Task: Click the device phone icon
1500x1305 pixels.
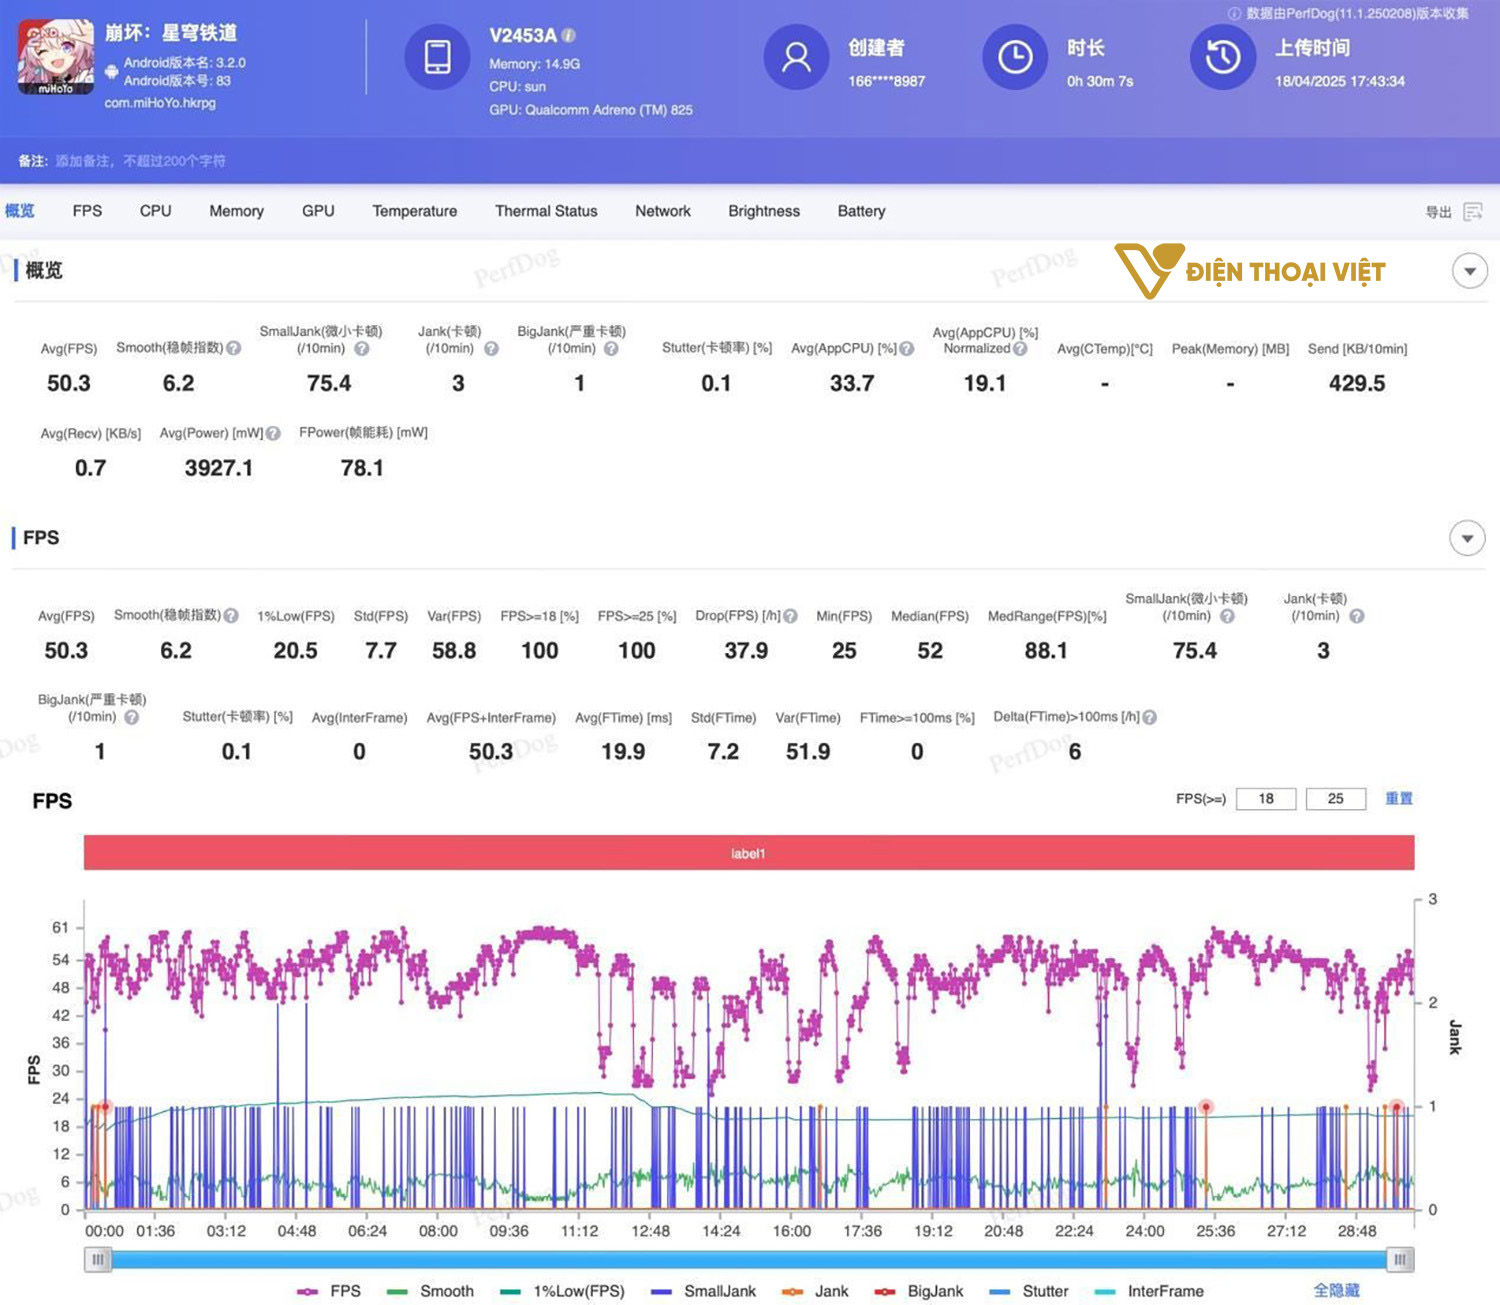Action: pyautogui.click(x=437, y=57)
